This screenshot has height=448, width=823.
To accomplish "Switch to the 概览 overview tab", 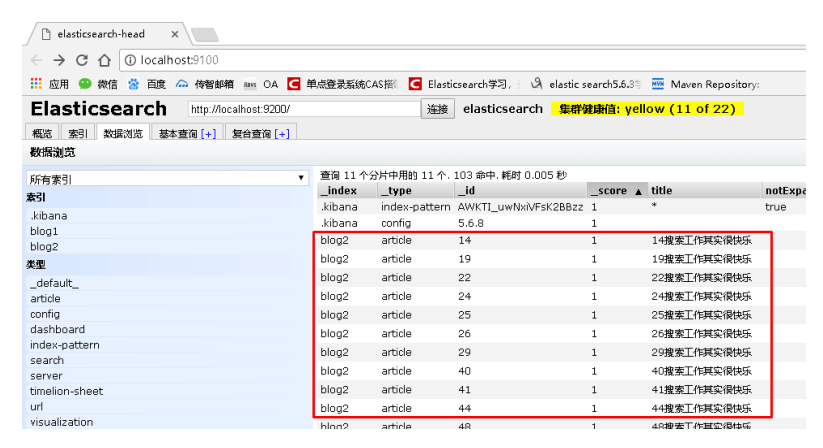I will 42,133.
